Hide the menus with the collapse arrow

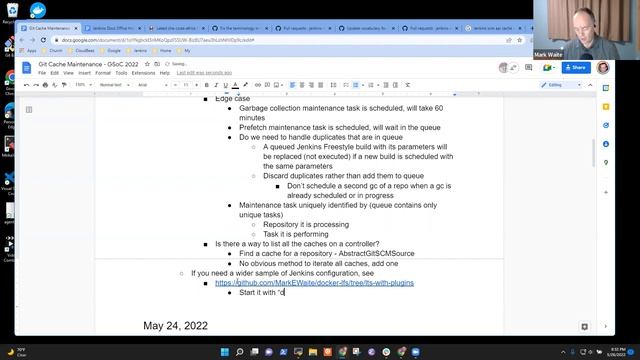coord(590,85)
